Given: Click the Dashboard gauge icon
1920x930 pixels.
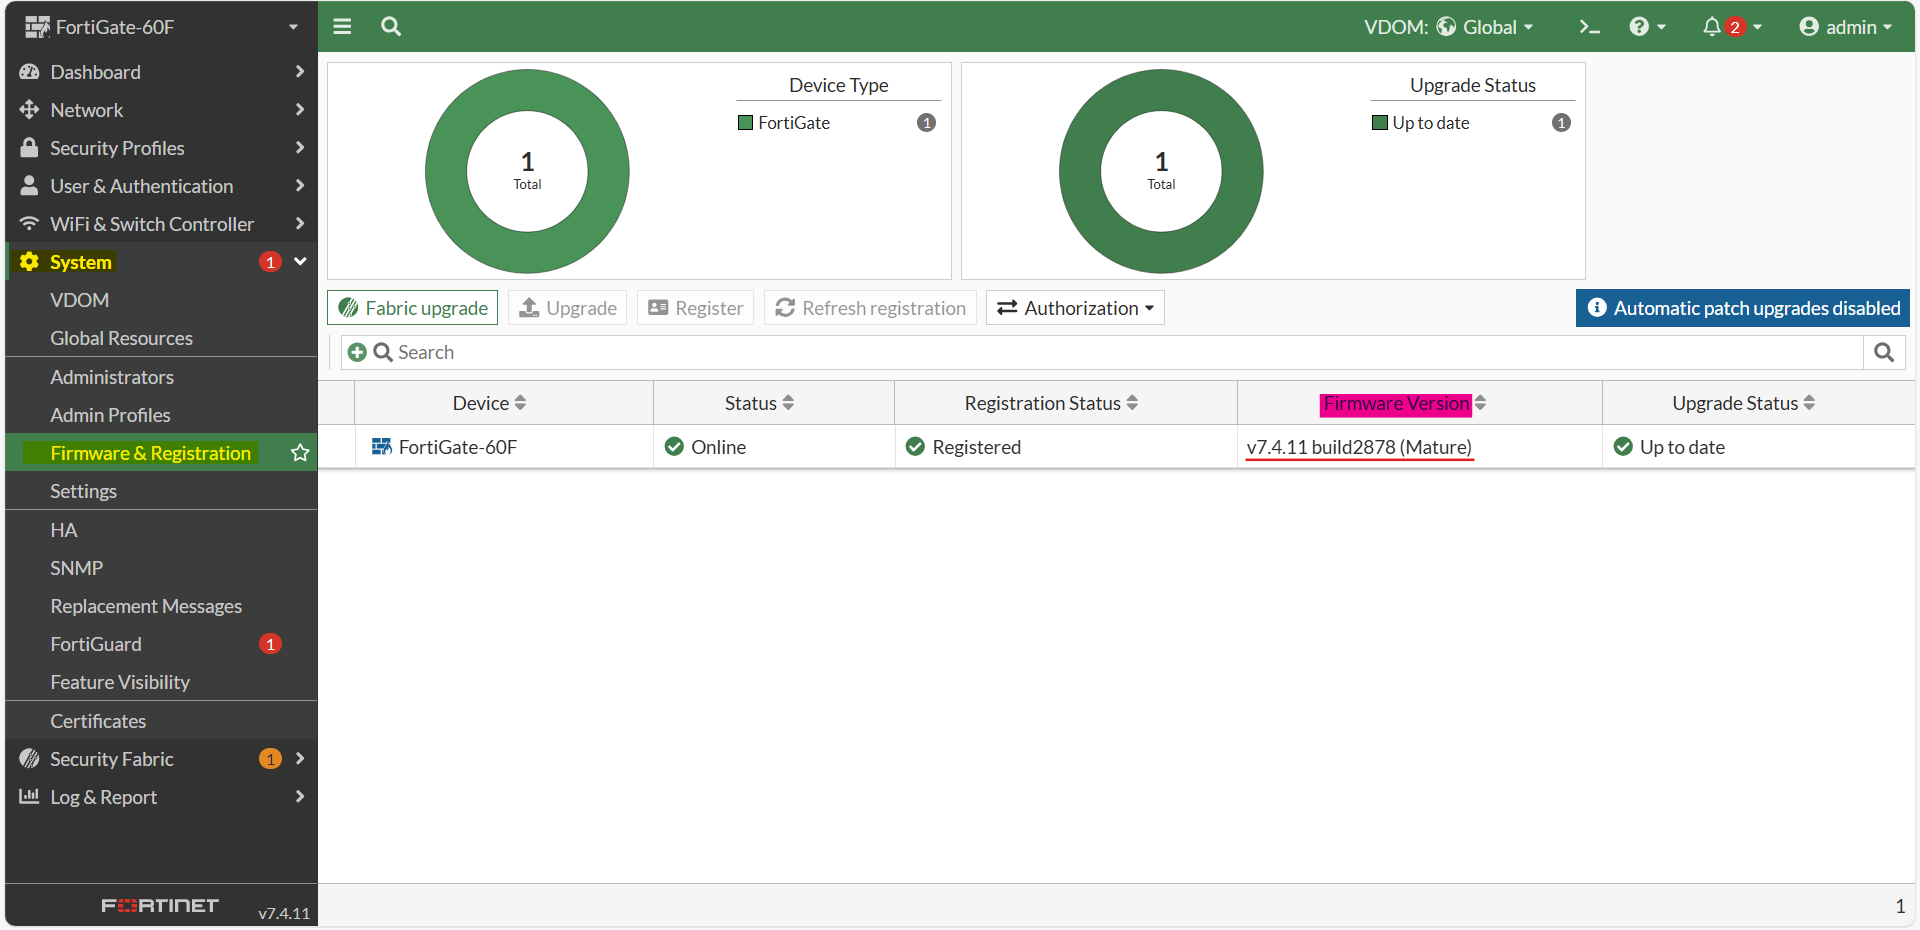Looking at the screenshot, I should click(x=30, y=72).
